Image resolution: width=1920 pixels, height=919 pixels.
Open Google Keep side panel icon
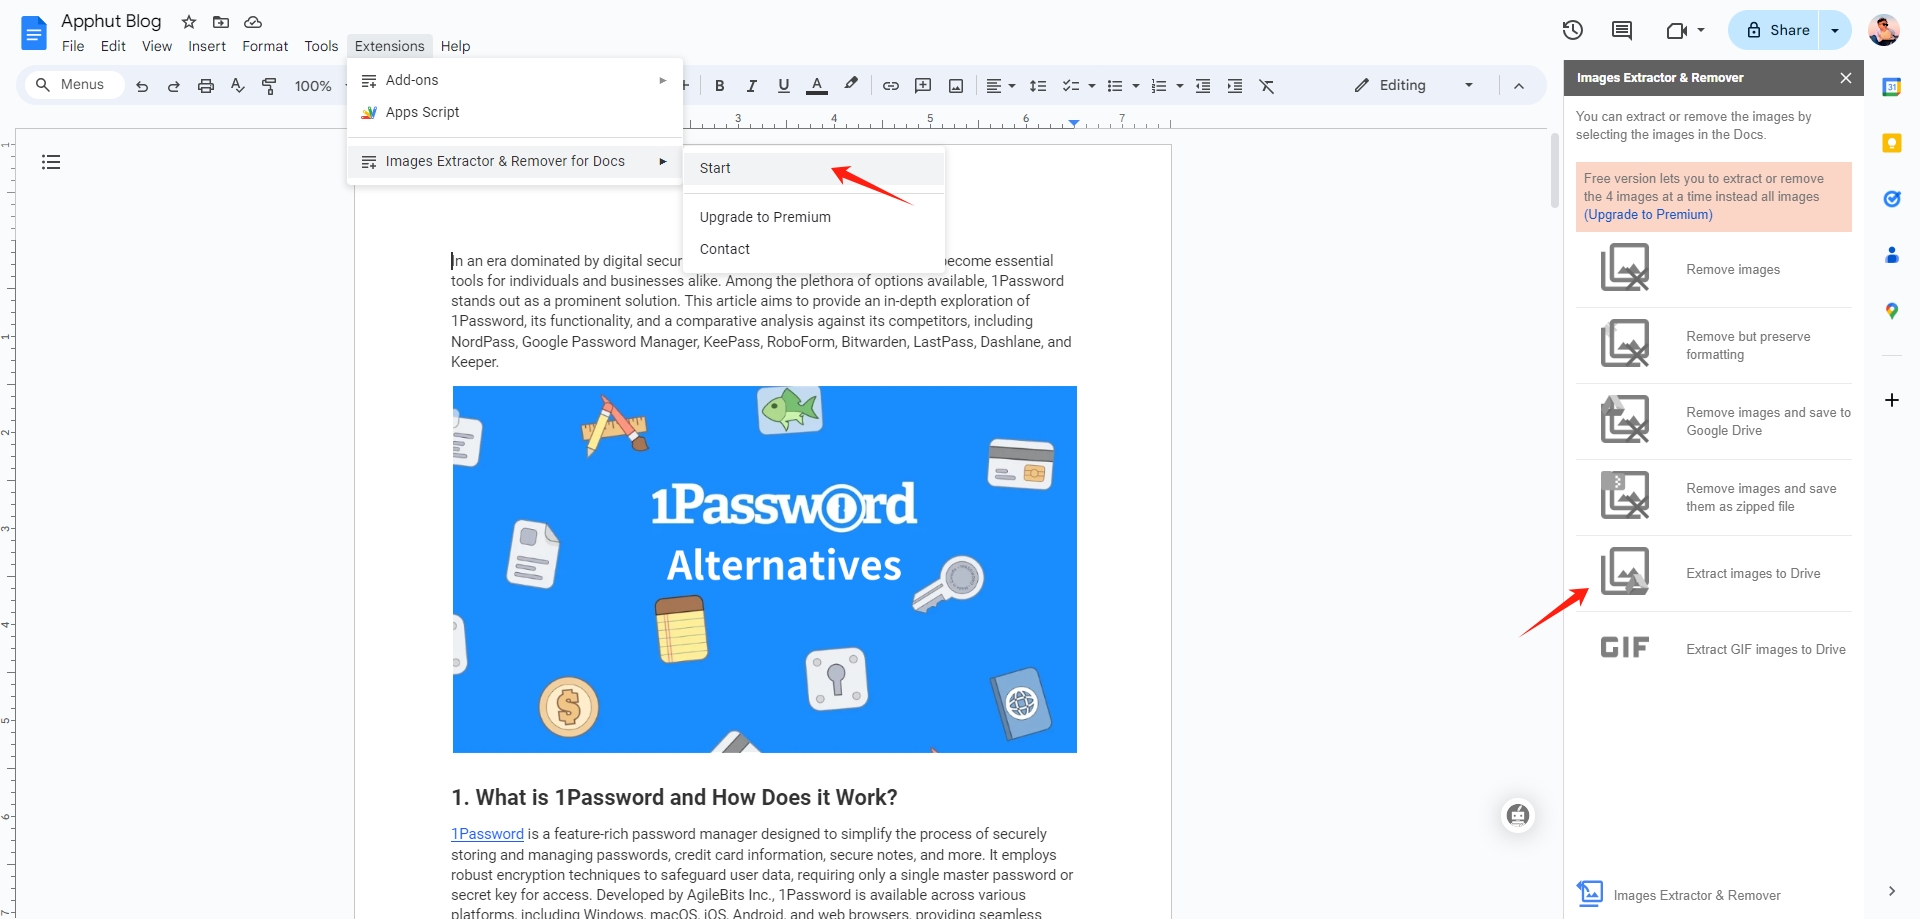[1892, 143]
